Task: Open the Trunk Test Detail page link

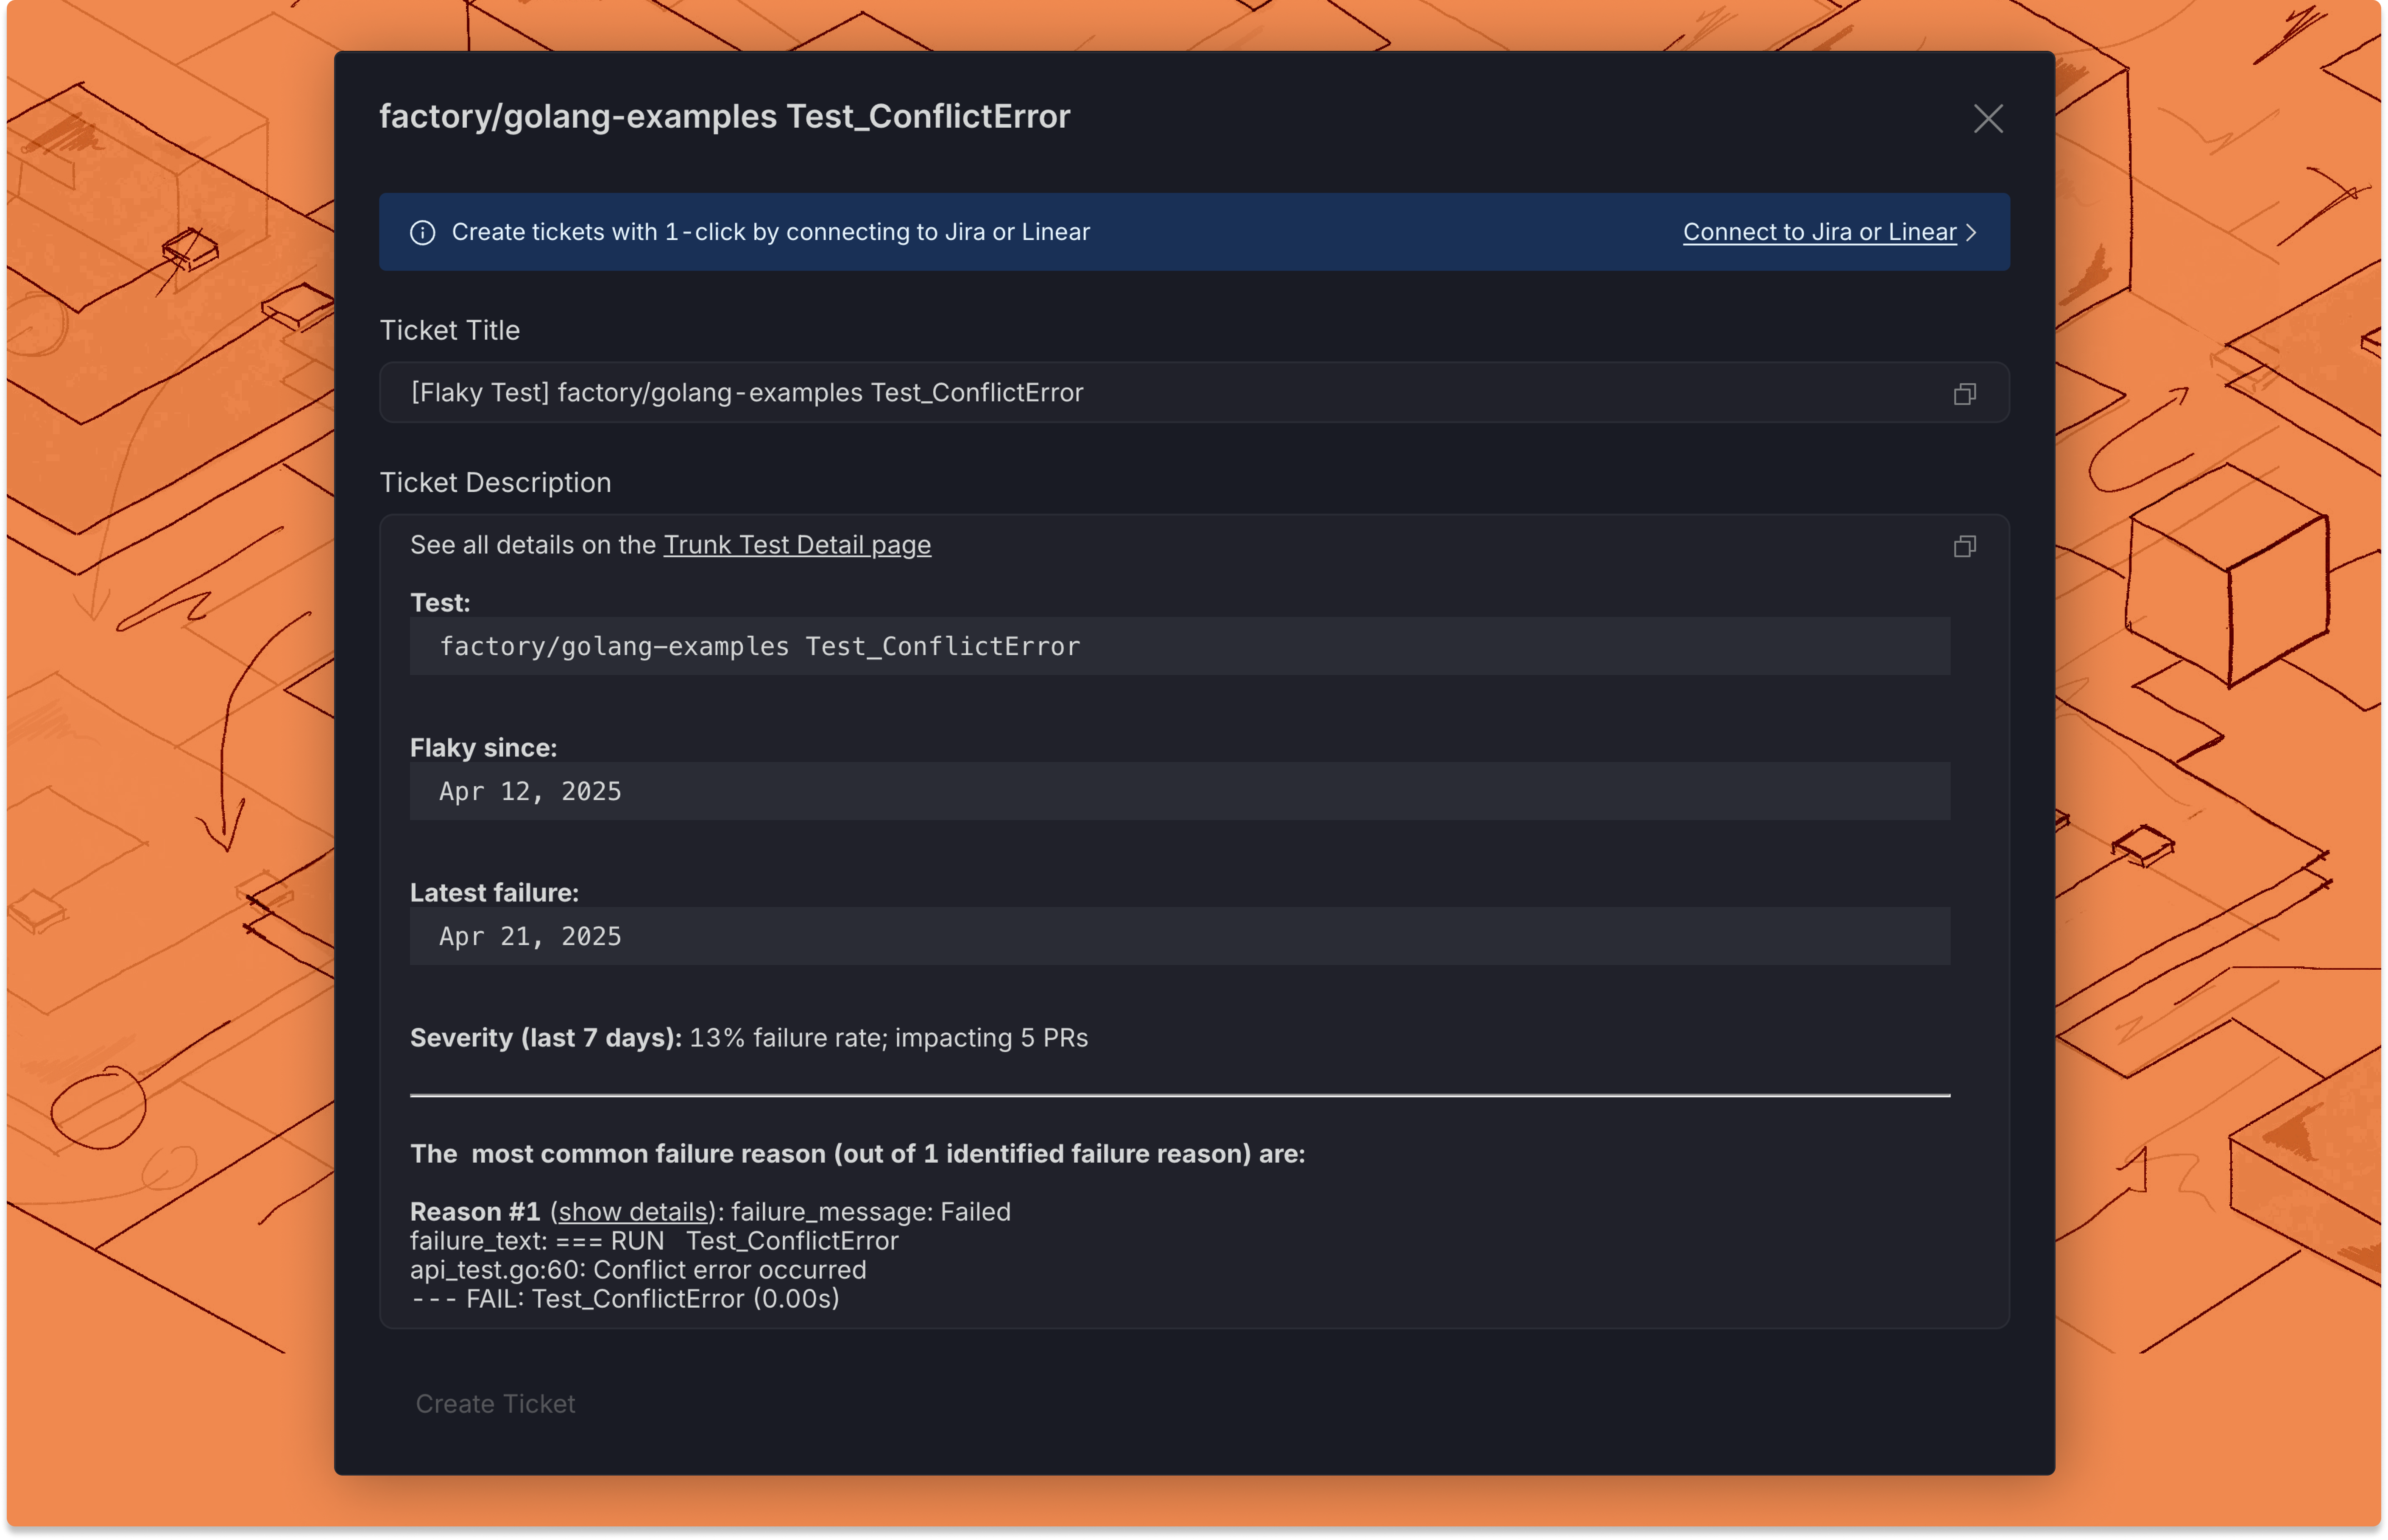Action: pyautogui.click(x=797, y=545)
